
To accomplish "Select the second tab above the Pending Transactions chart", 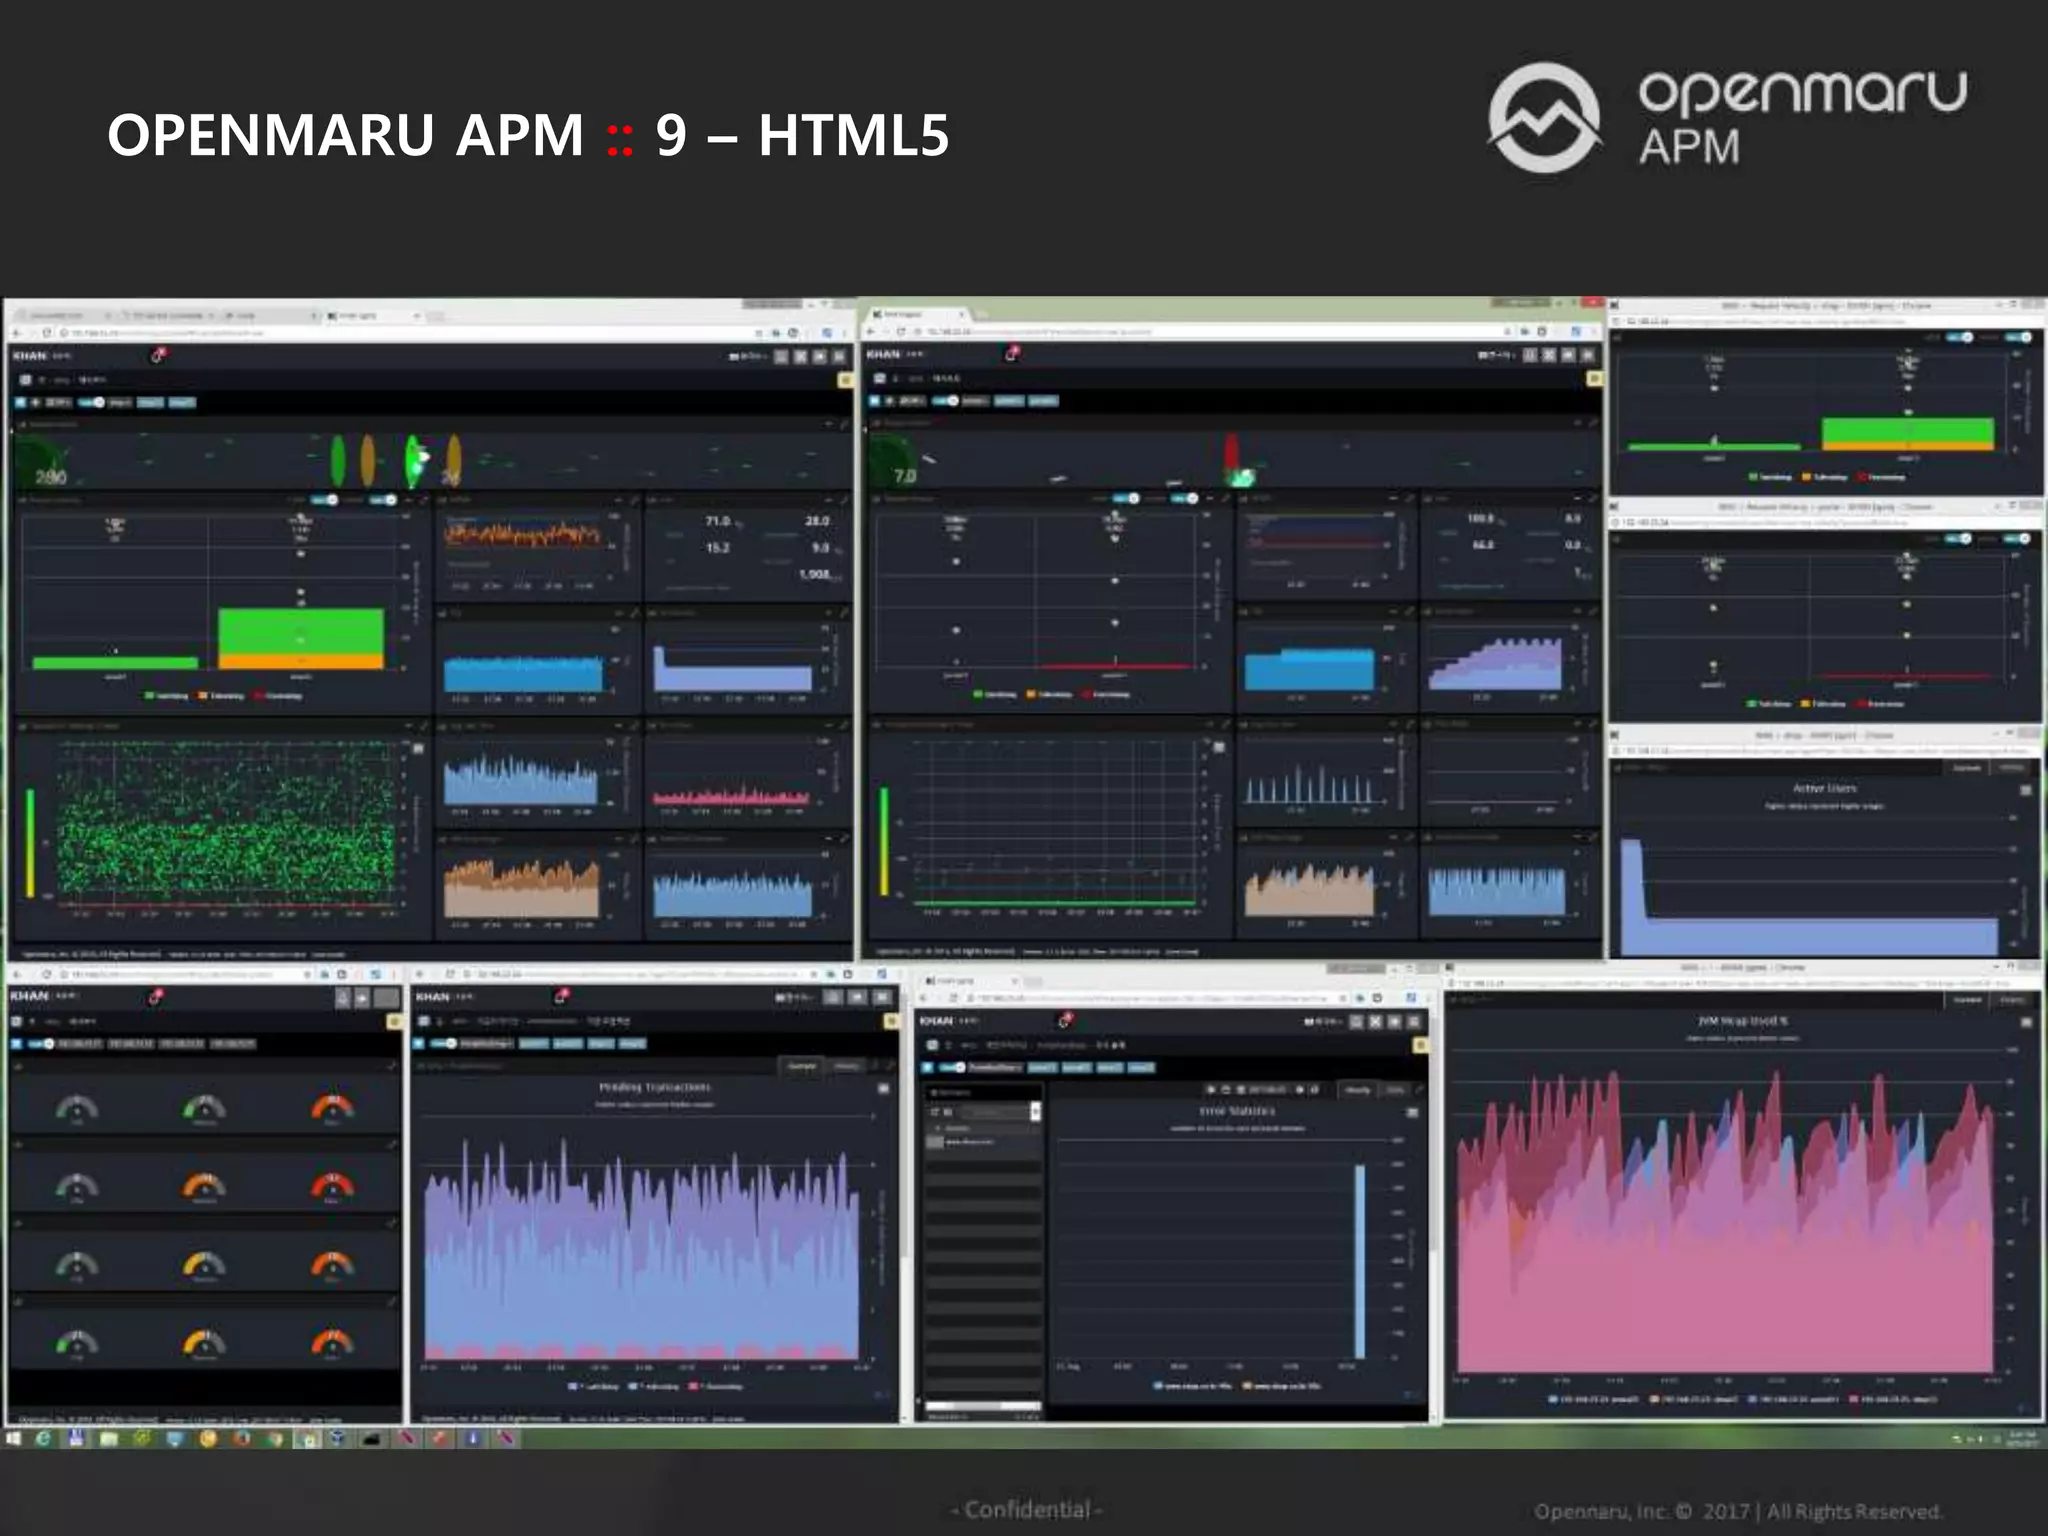I will tap(847, 1066).
